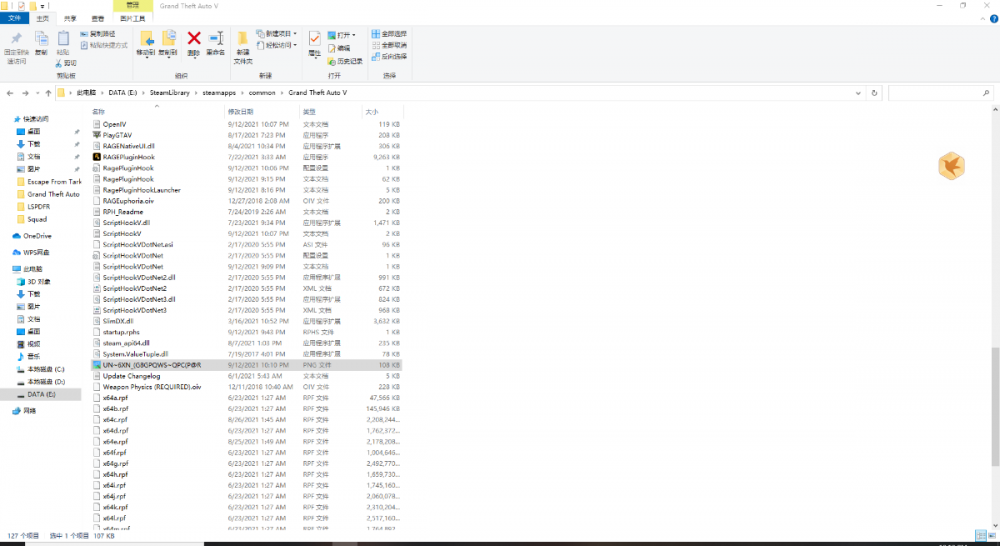Click the Copy path (复制路径) button
This screenshot has height=546, width=1000.
98,34
